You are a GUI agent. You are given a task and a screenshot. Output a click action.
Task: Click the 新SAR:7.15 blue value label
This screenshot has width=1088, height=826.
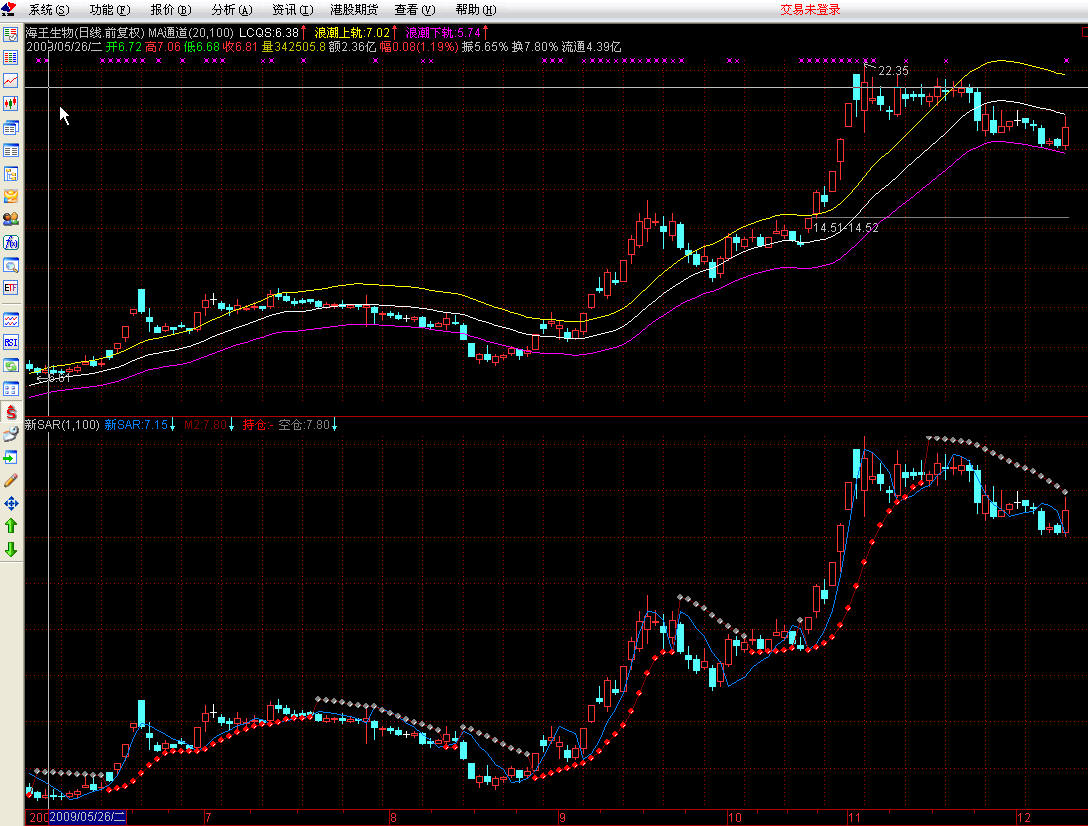(x=136, y=425)
